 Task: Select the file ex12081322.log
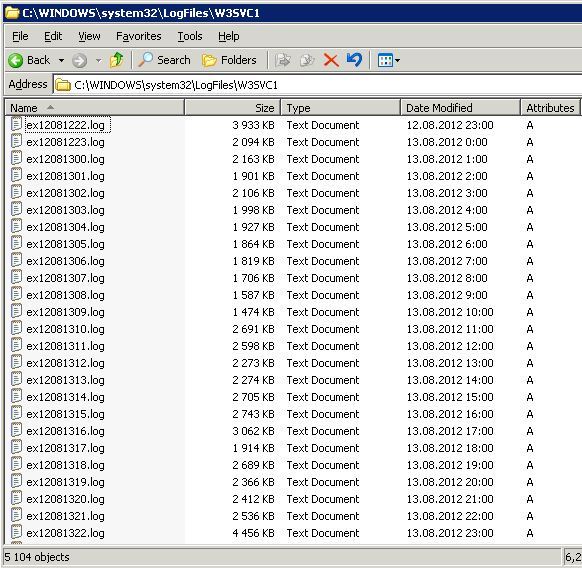[65, 533]
